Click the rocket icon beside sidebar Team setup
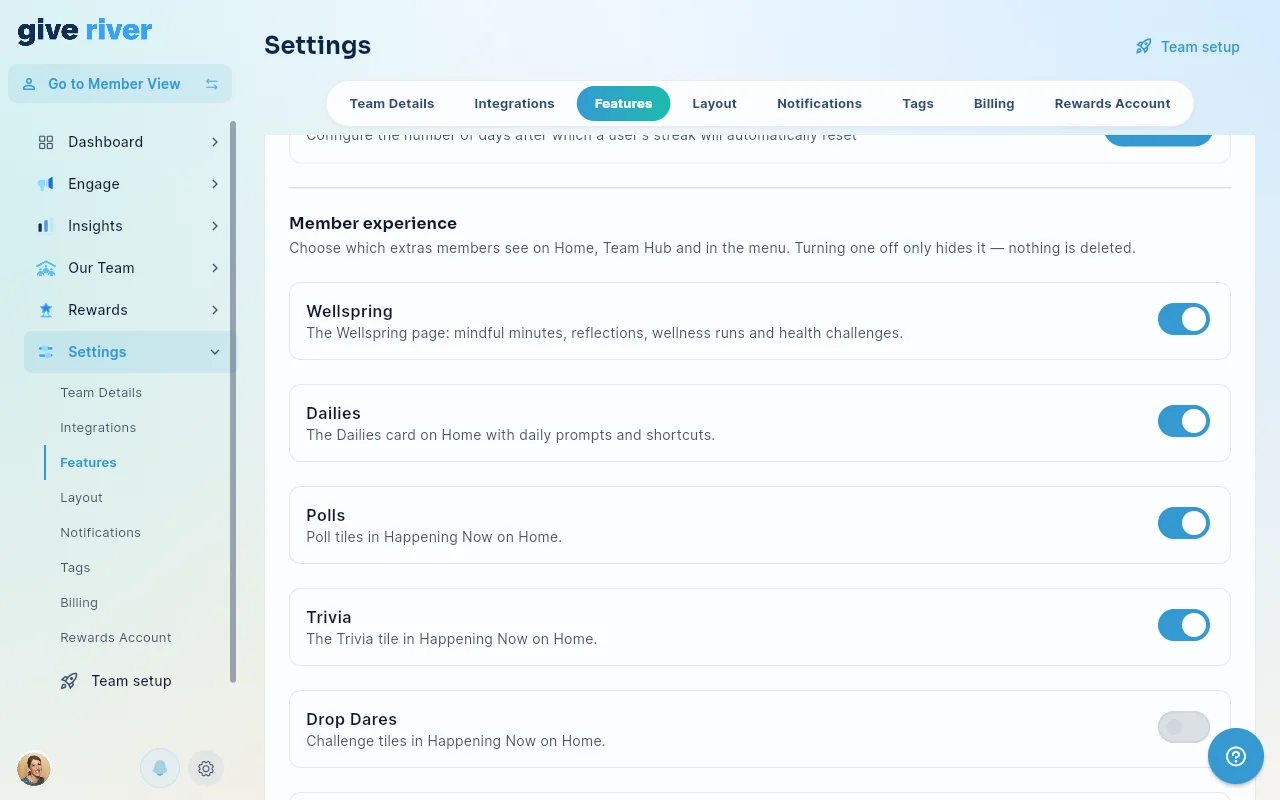Viewport: 1280px width, 800px height. [x=69, y=681]
